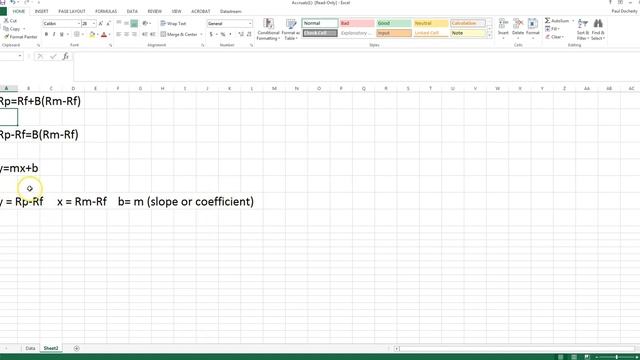Viewport: 640px width, 360px height.
Task: Toggle Italic formatting
Action: tap(54, 35)
